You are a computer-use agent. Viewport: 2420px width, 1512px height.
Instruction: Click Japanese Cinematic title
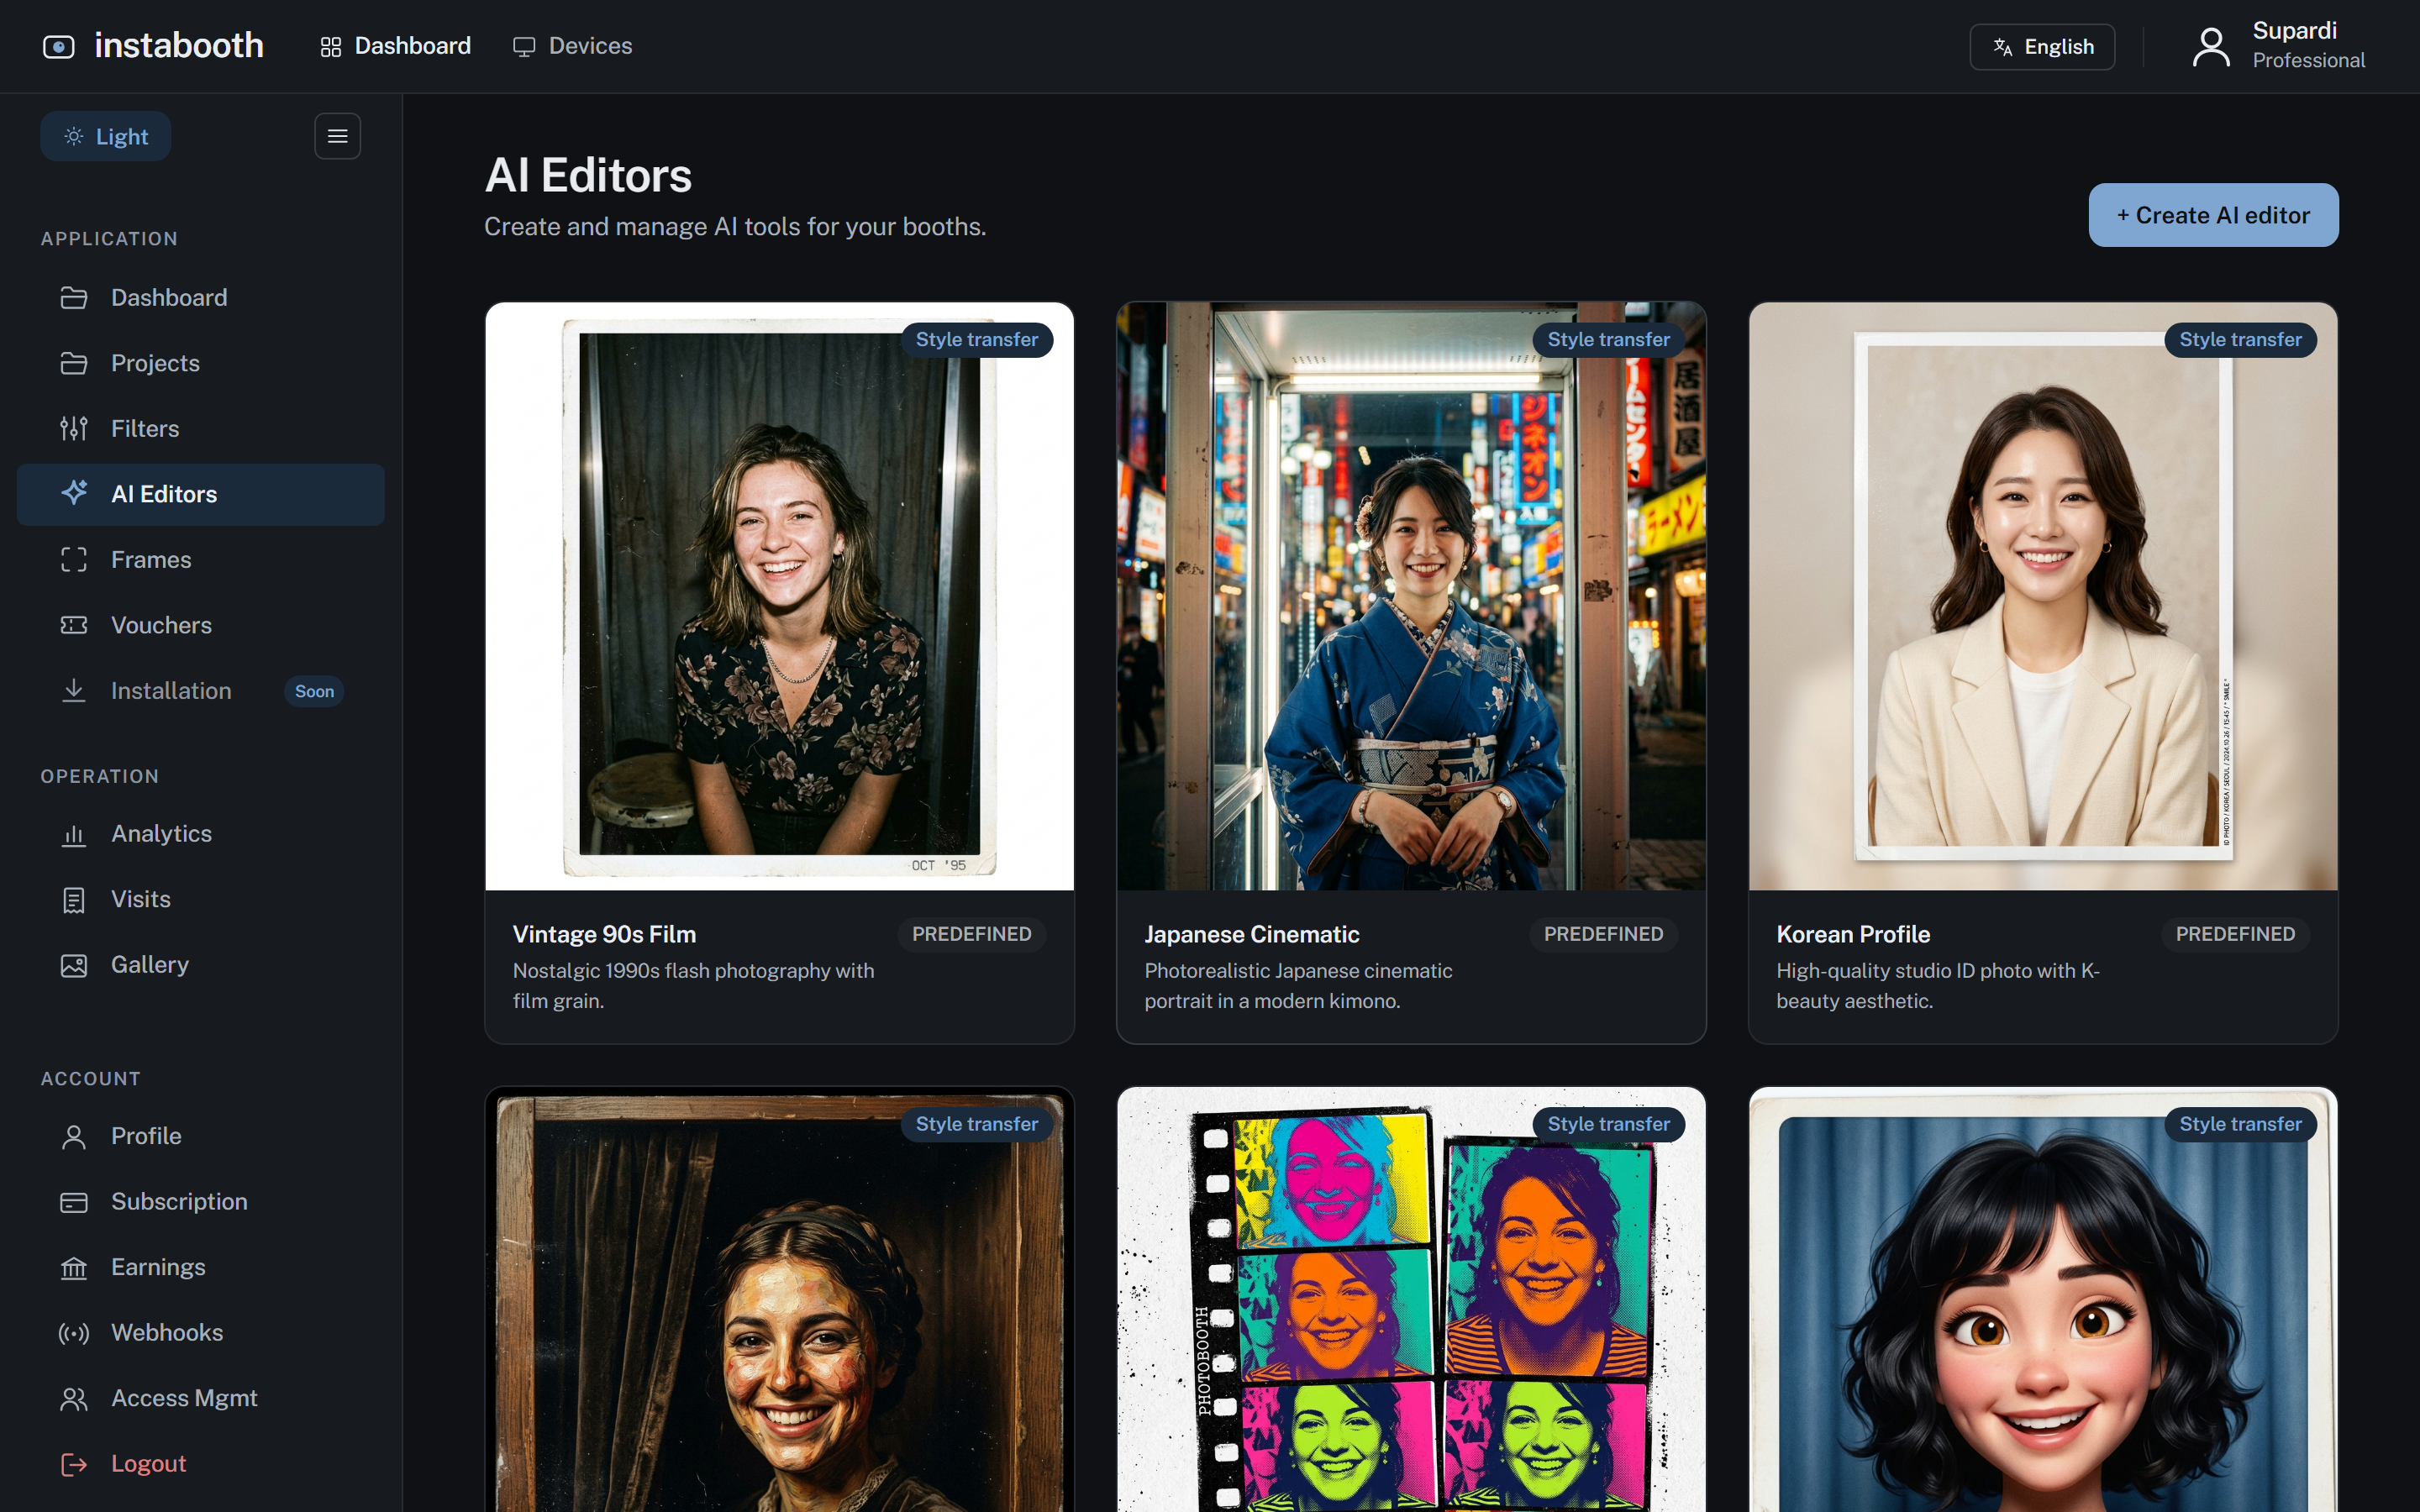click(x=1252, y=934)
